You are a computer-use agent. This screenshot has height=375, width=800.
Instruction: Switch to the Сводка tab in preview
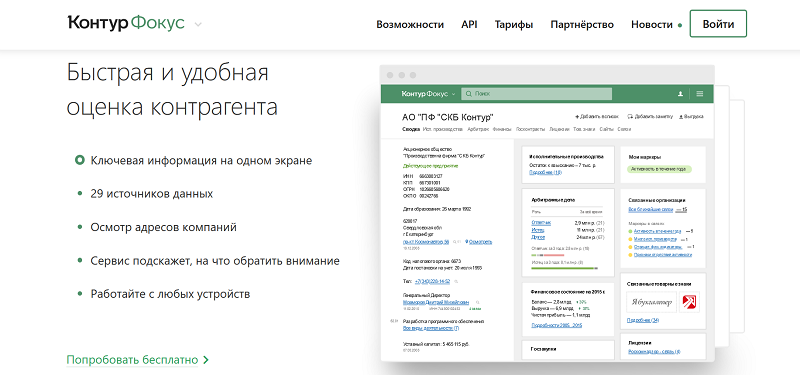411,130
